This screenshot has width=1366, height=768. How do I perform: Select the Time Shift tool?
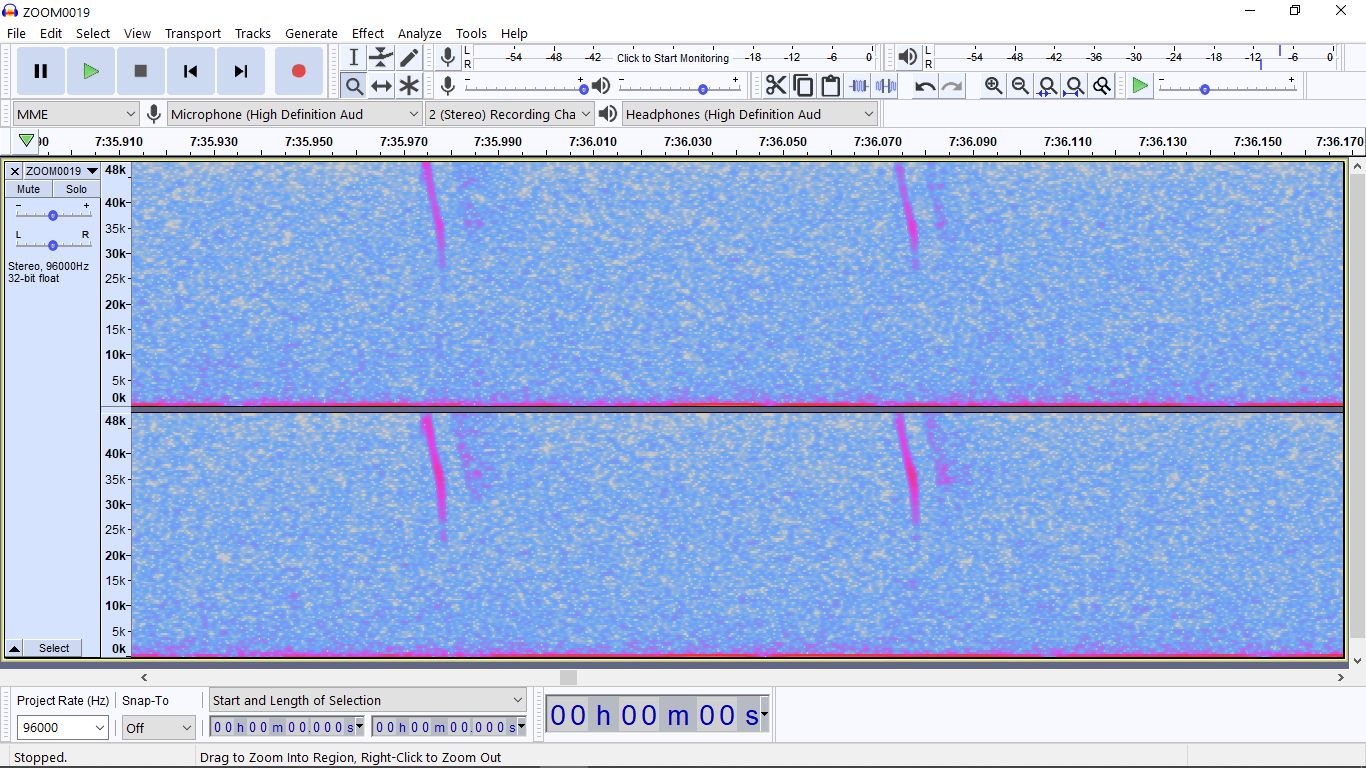point(381,86)
